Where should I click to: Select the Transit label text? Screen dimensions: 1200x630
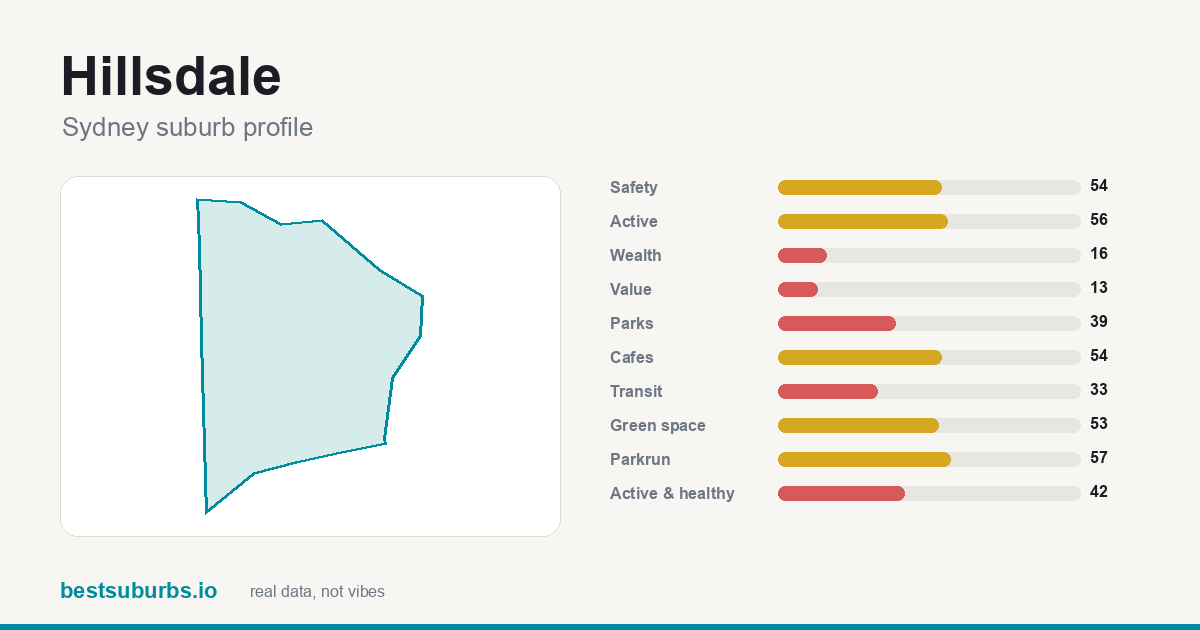point(636,392)
